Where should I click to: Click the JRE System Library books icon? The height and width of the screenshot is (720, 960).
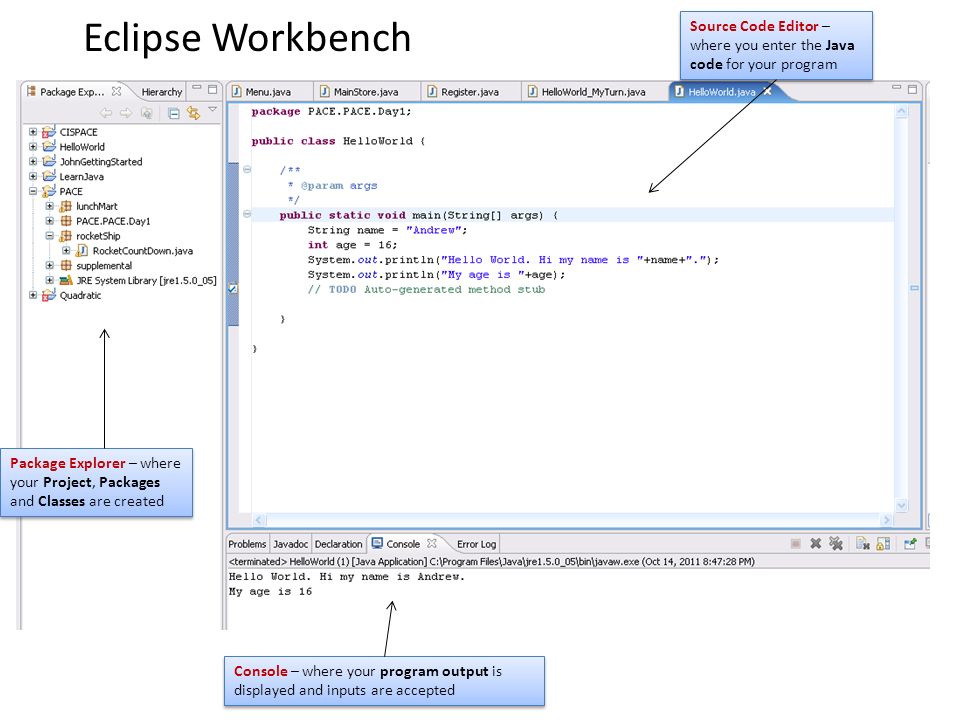(66, 280)
